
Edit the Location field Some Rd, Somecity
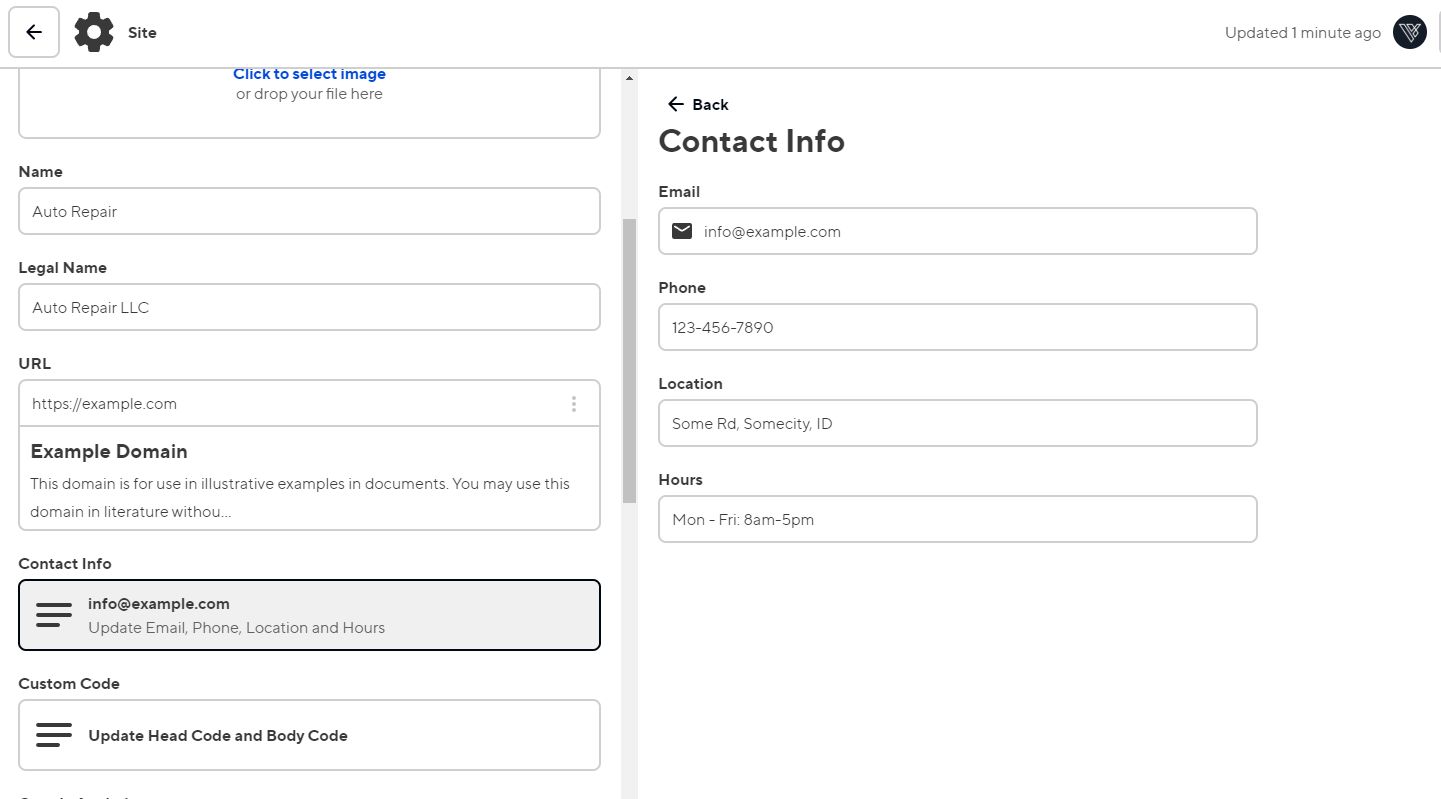(957, 423)
